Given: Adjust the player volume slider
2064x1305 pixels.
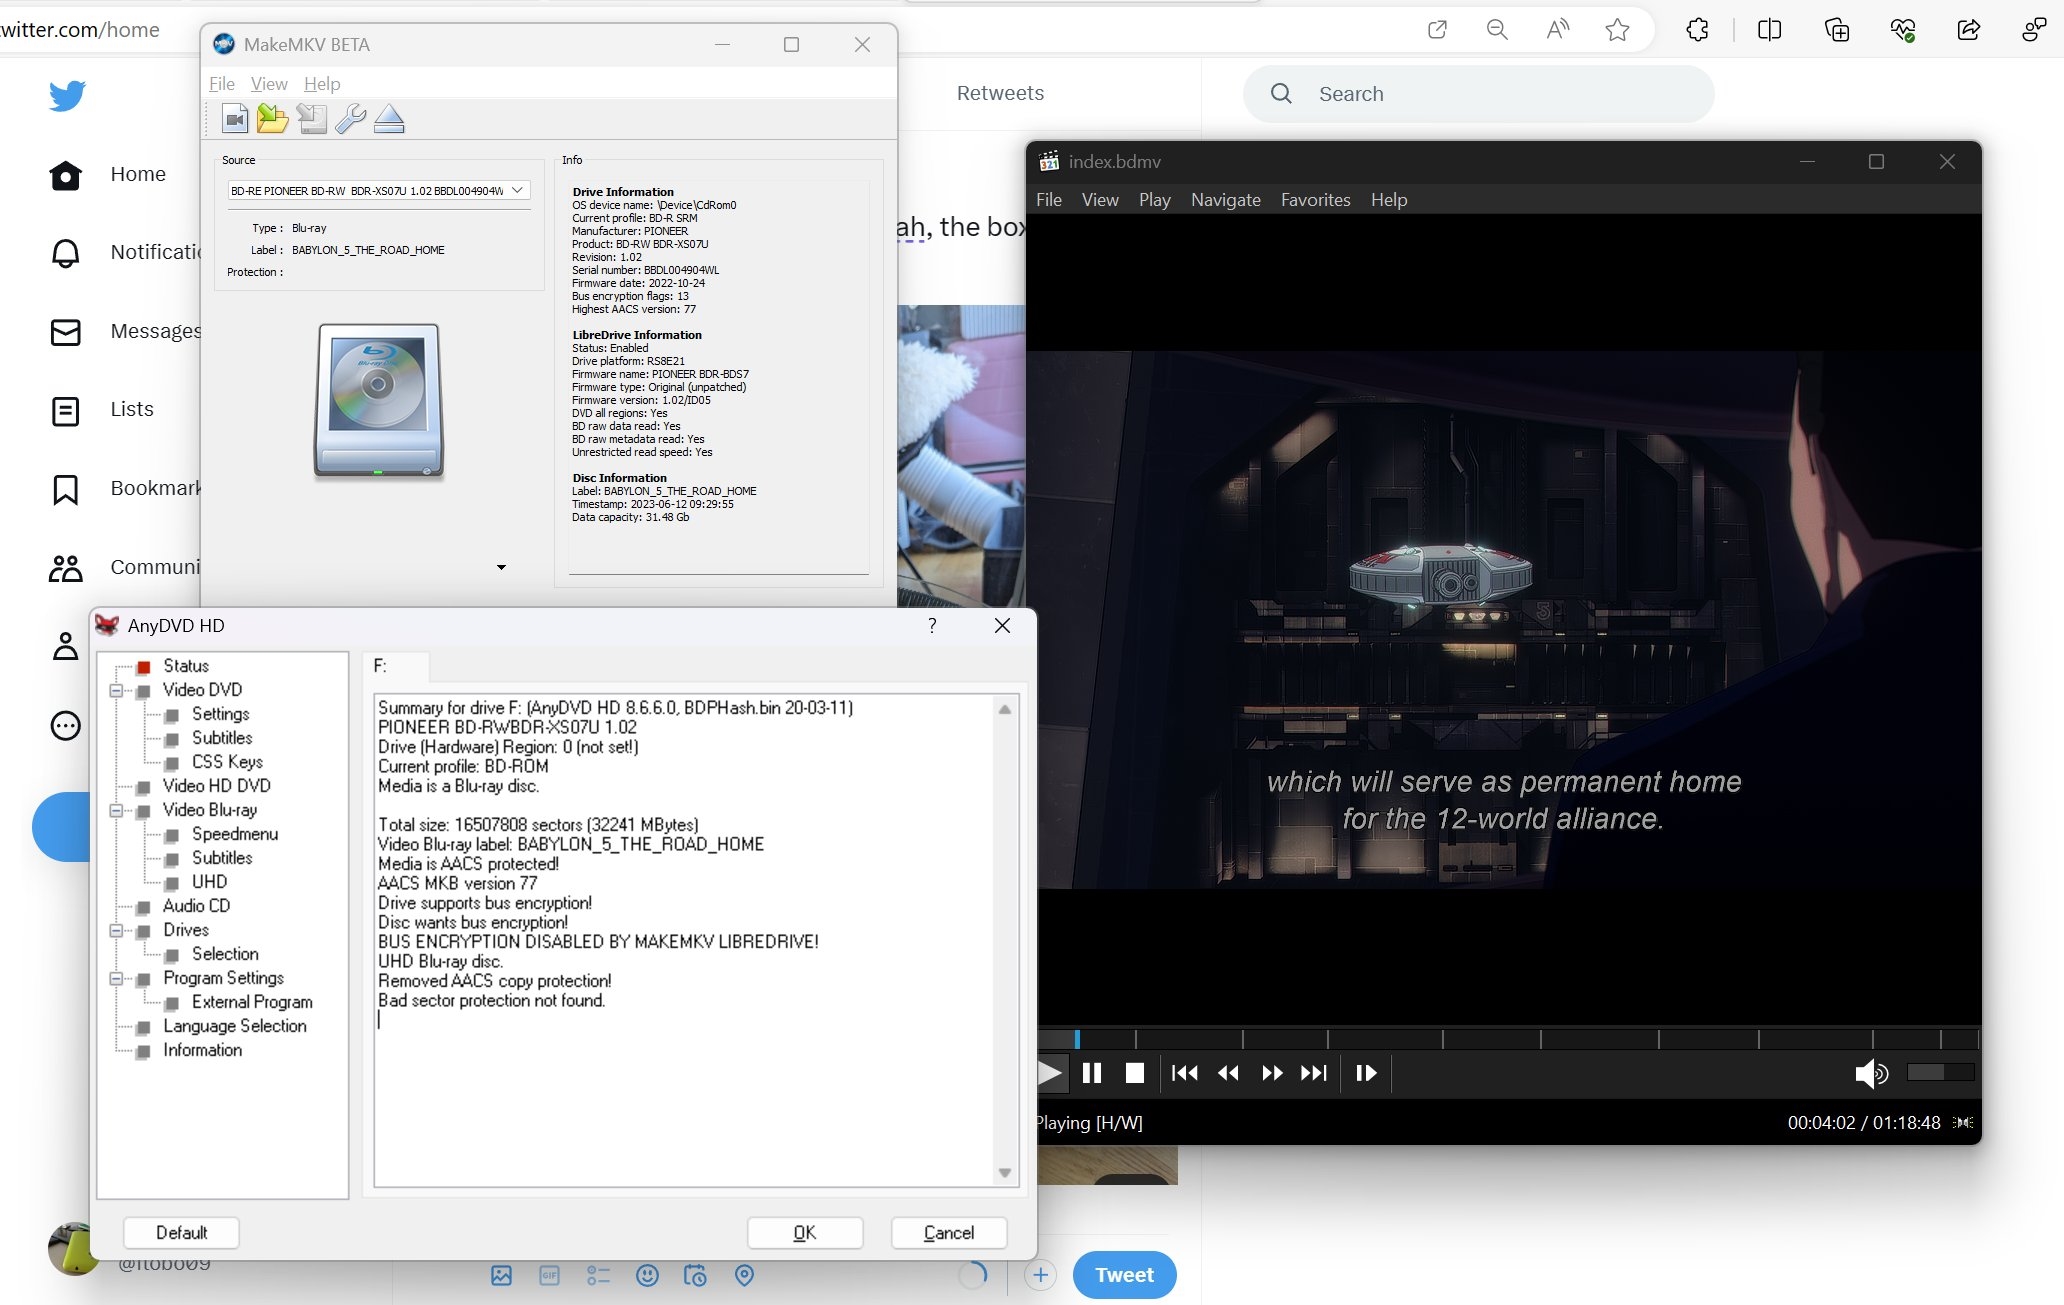Looking at the screenshot, I should 1939,1072.
